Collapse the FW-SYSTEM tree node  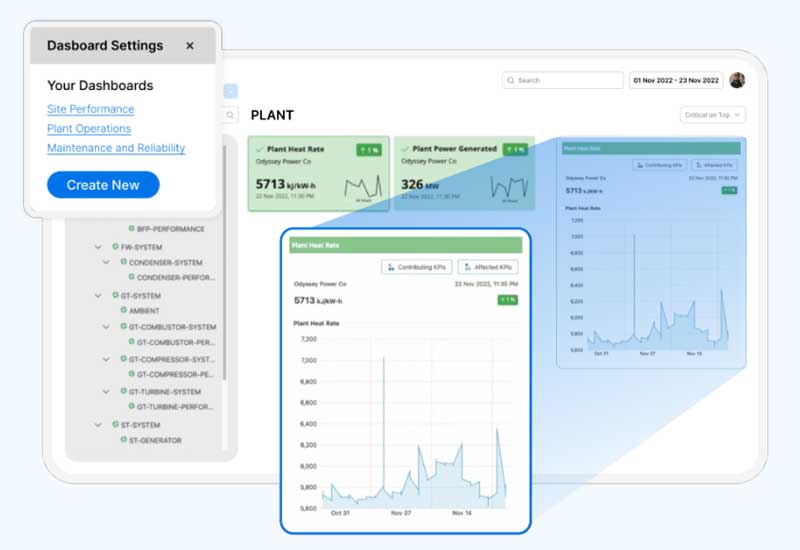98,247
